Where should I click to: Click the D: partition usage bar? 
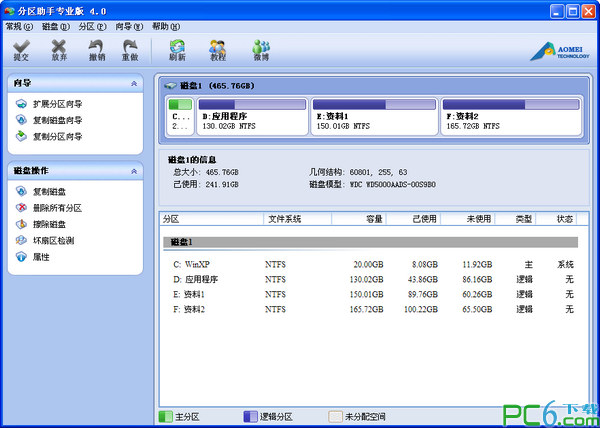click(253, 104)
